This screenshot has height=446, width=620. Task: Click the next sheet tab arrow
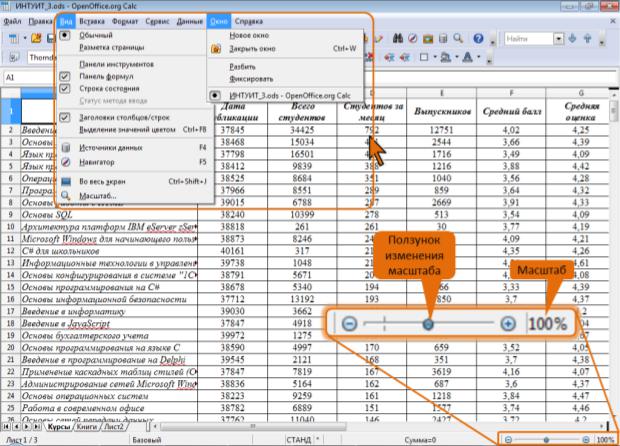click(x=26, y=427)
